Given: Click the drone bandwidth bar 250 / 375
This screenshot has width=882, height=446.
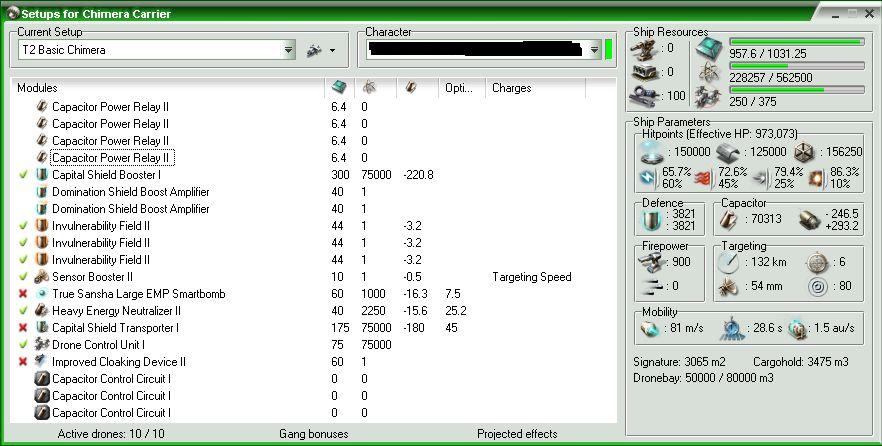Looking at the screenshot, I should tap(796, 89).
